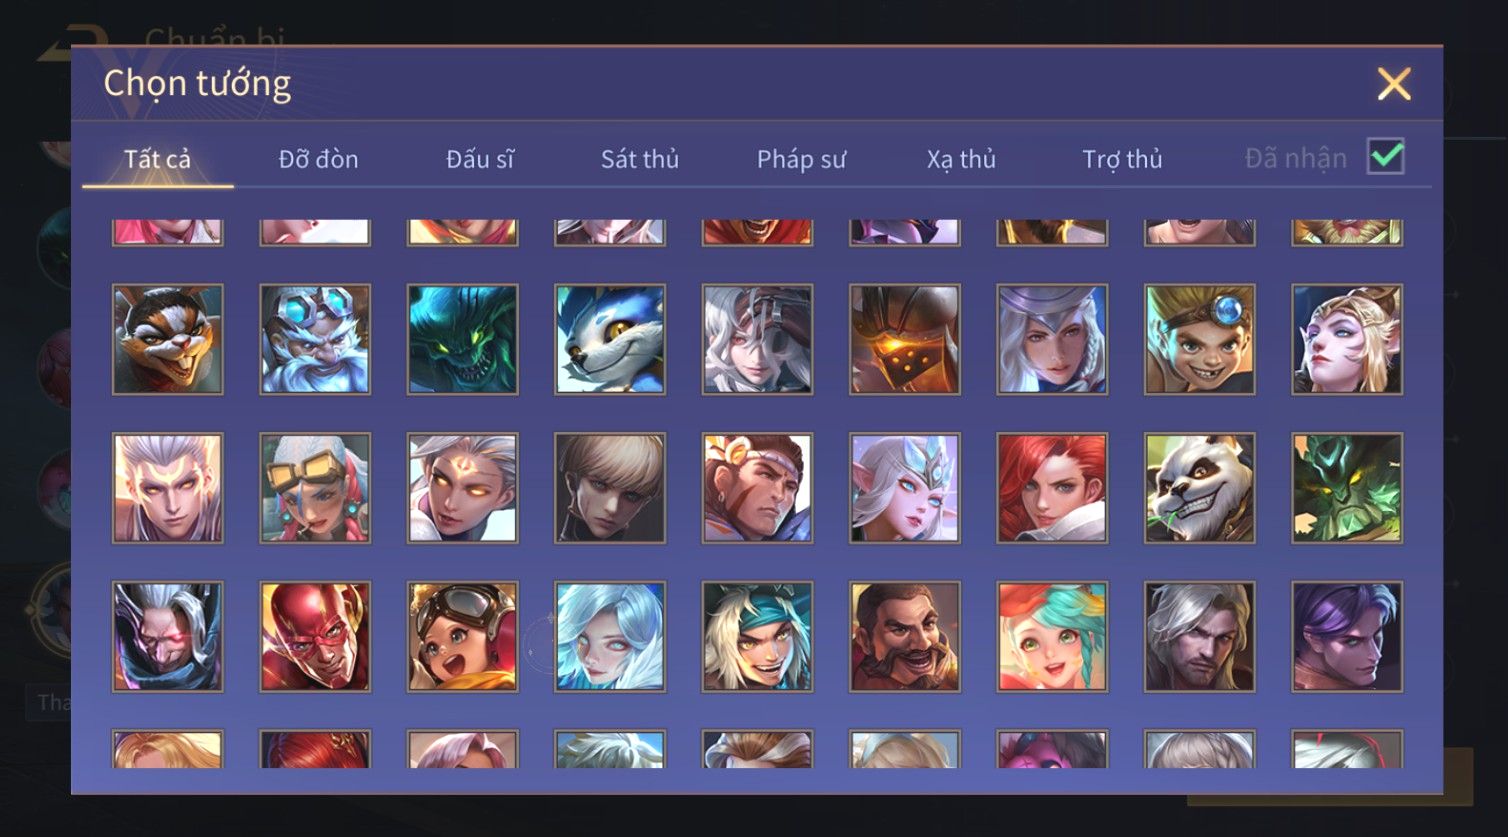The width and height of the screenshot is (1508, 837).
Task: Select the white-bearded dwarf with goggles
Action: [315, 339]
